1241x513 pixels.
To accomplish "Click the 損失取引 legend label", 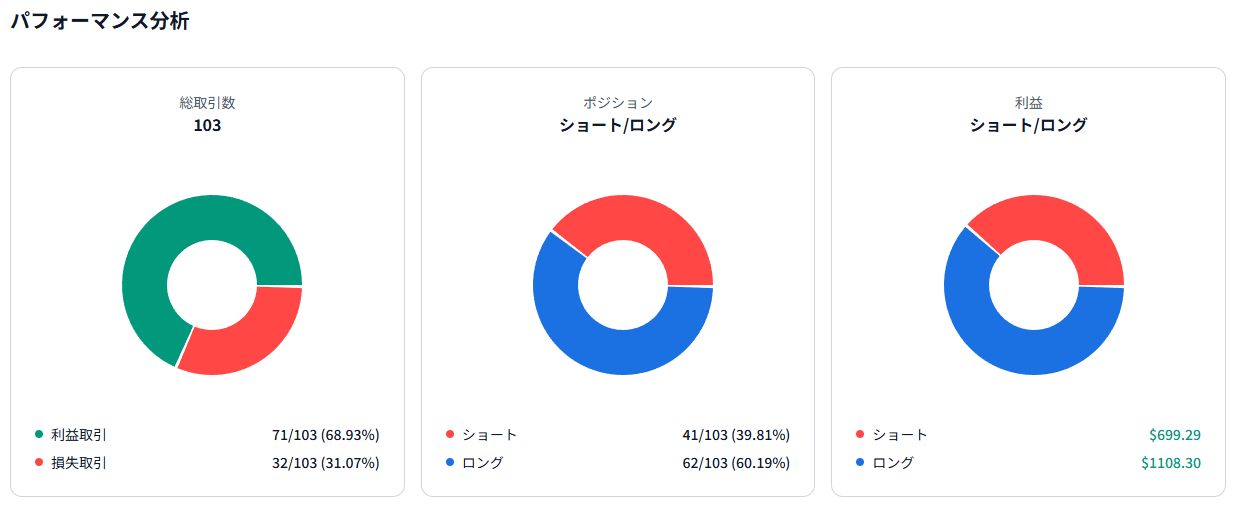I will tap(79, 463).
